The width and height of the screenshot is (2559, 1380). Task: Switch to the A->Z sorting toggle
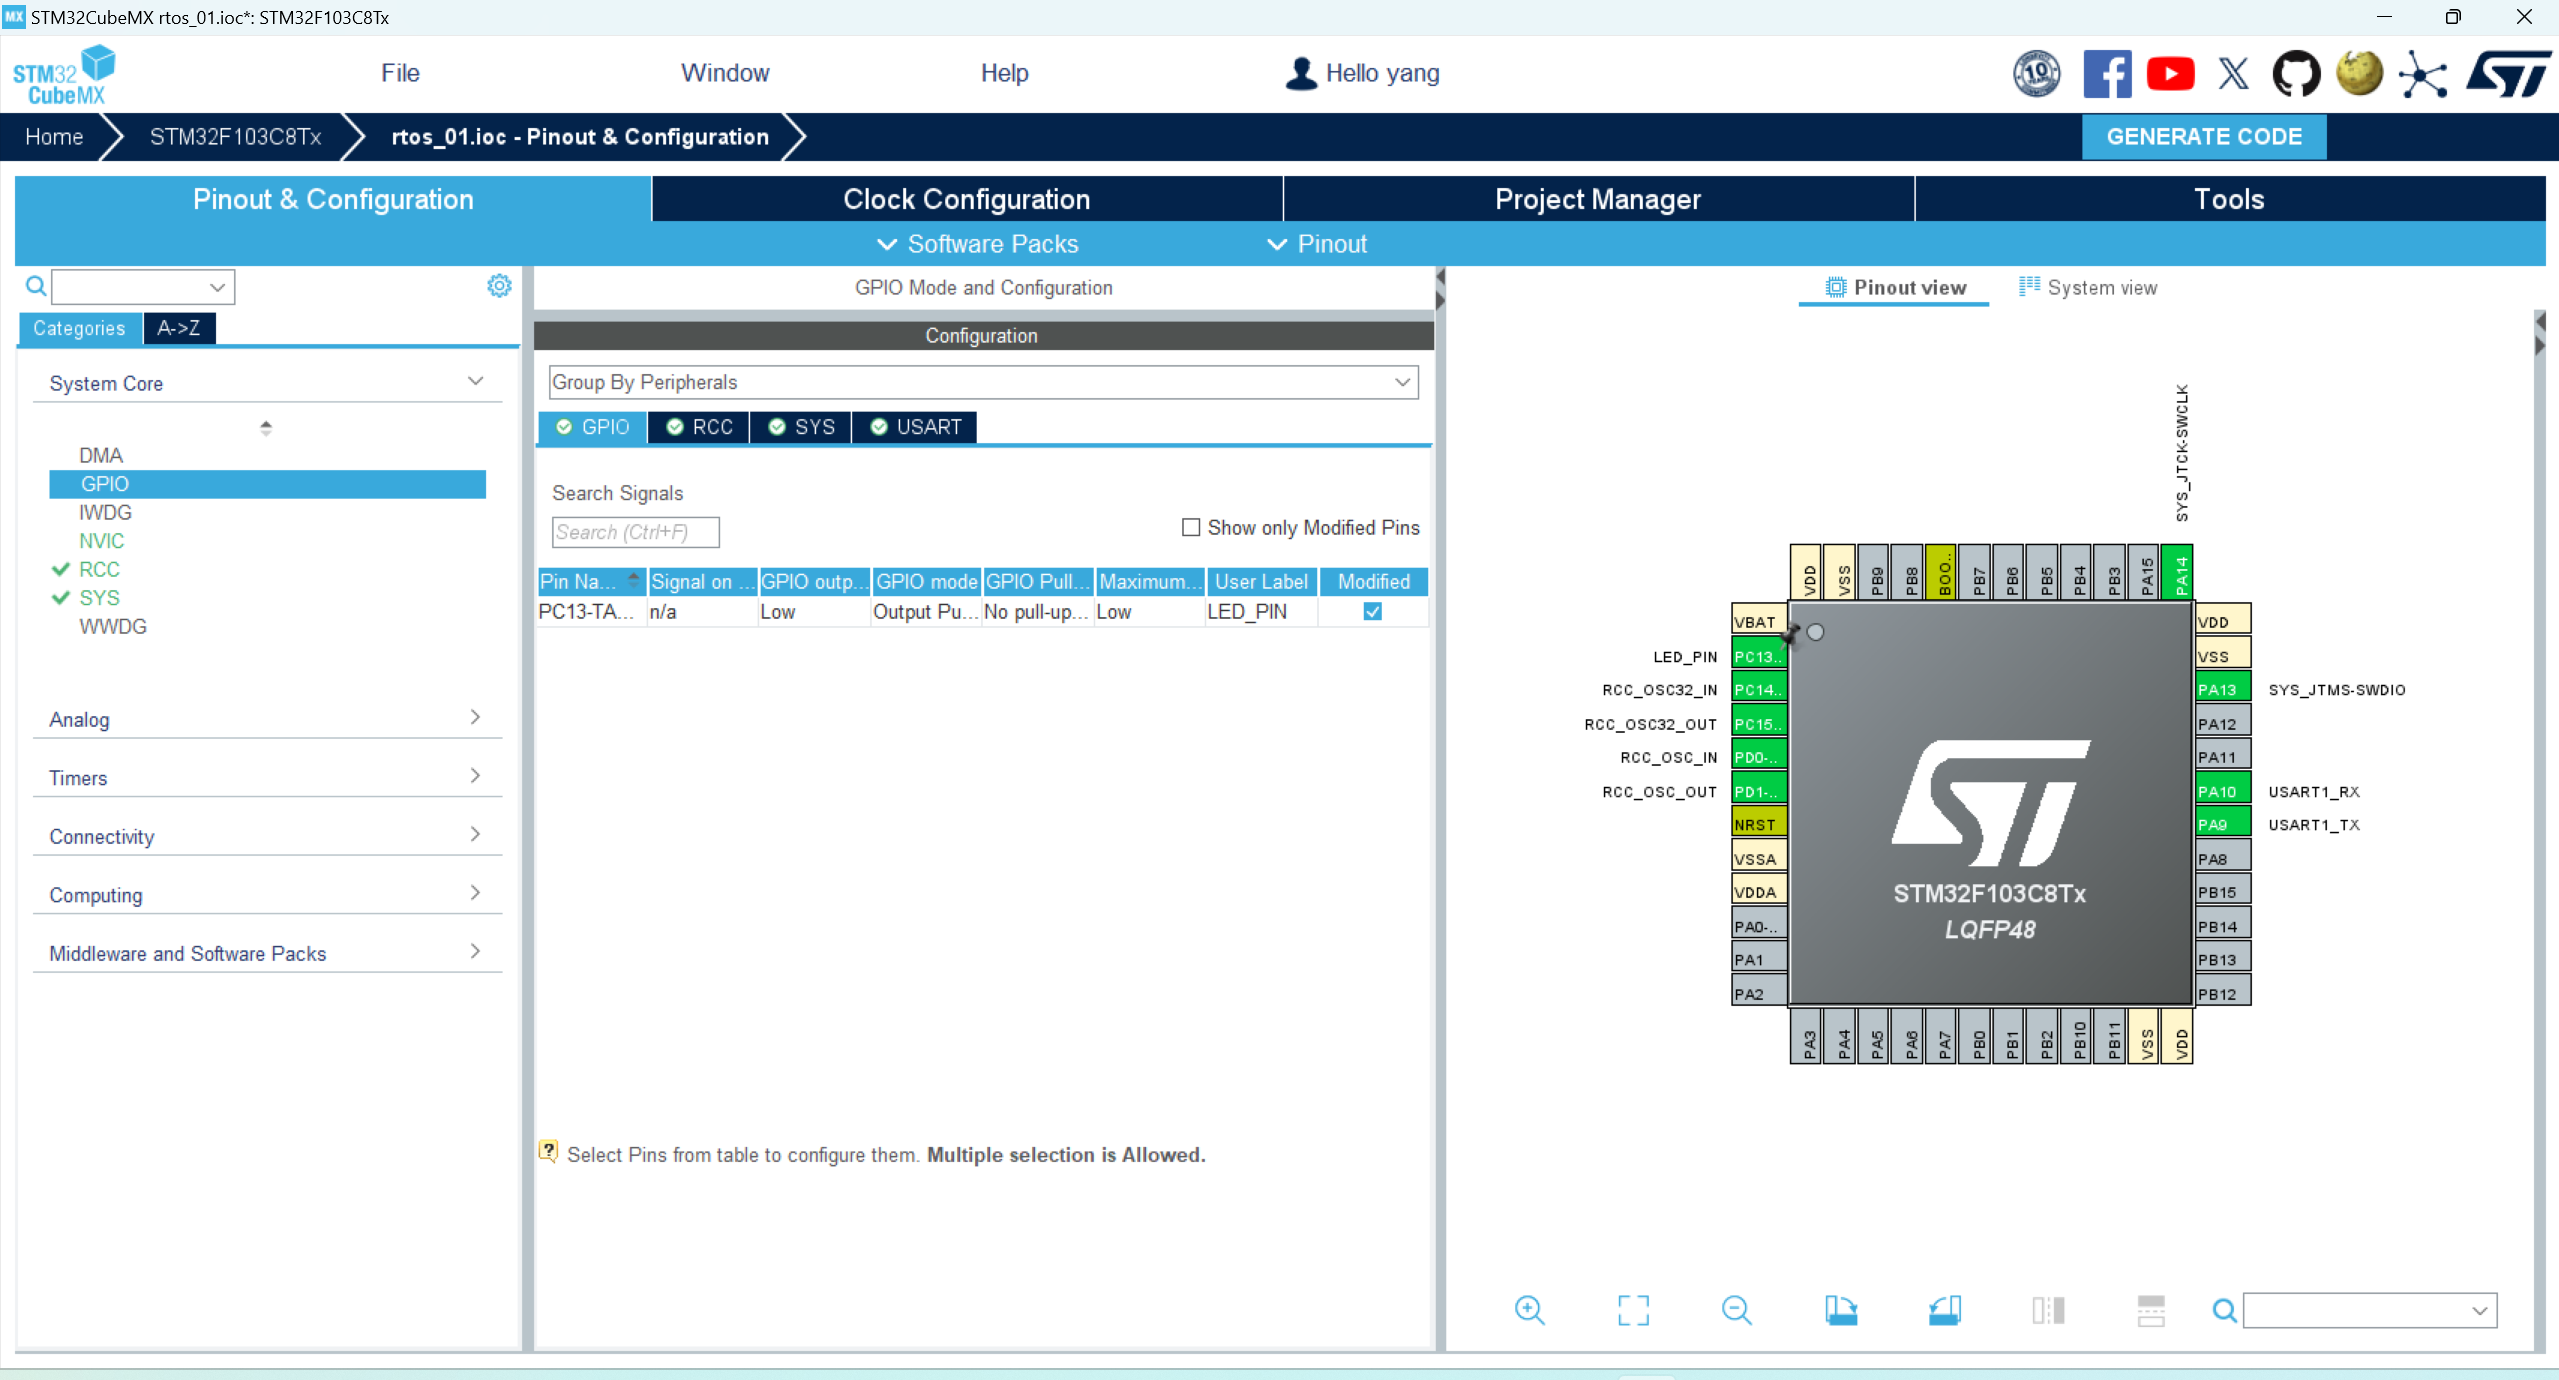pos(178,328)
